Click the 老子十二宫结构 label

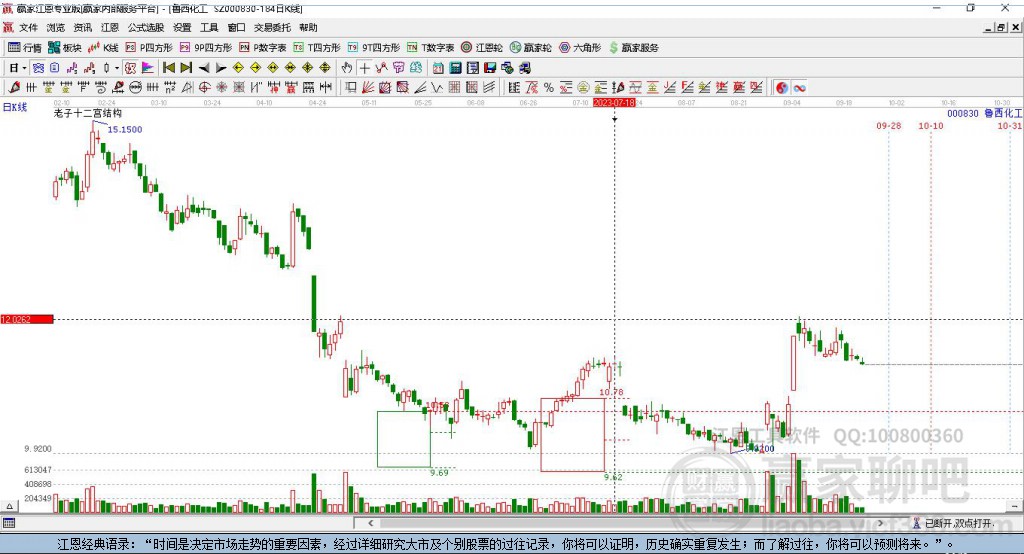88,113
